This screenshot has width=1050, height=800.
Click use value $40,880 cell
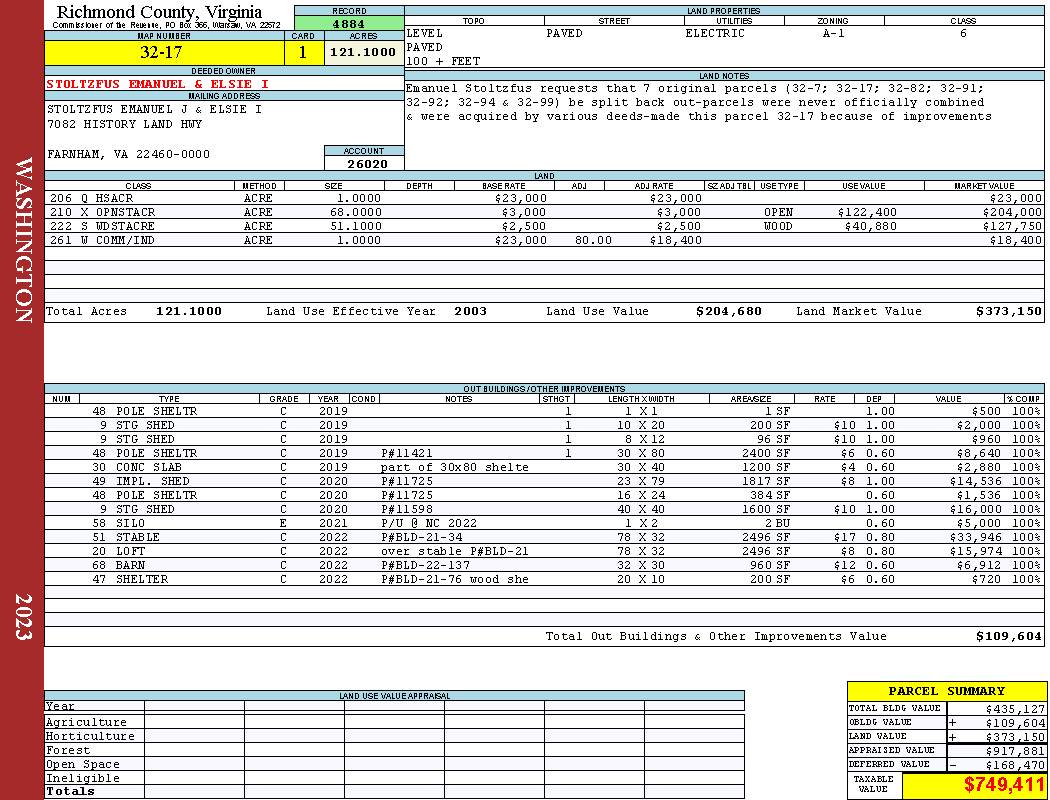(x=871, y=226)
